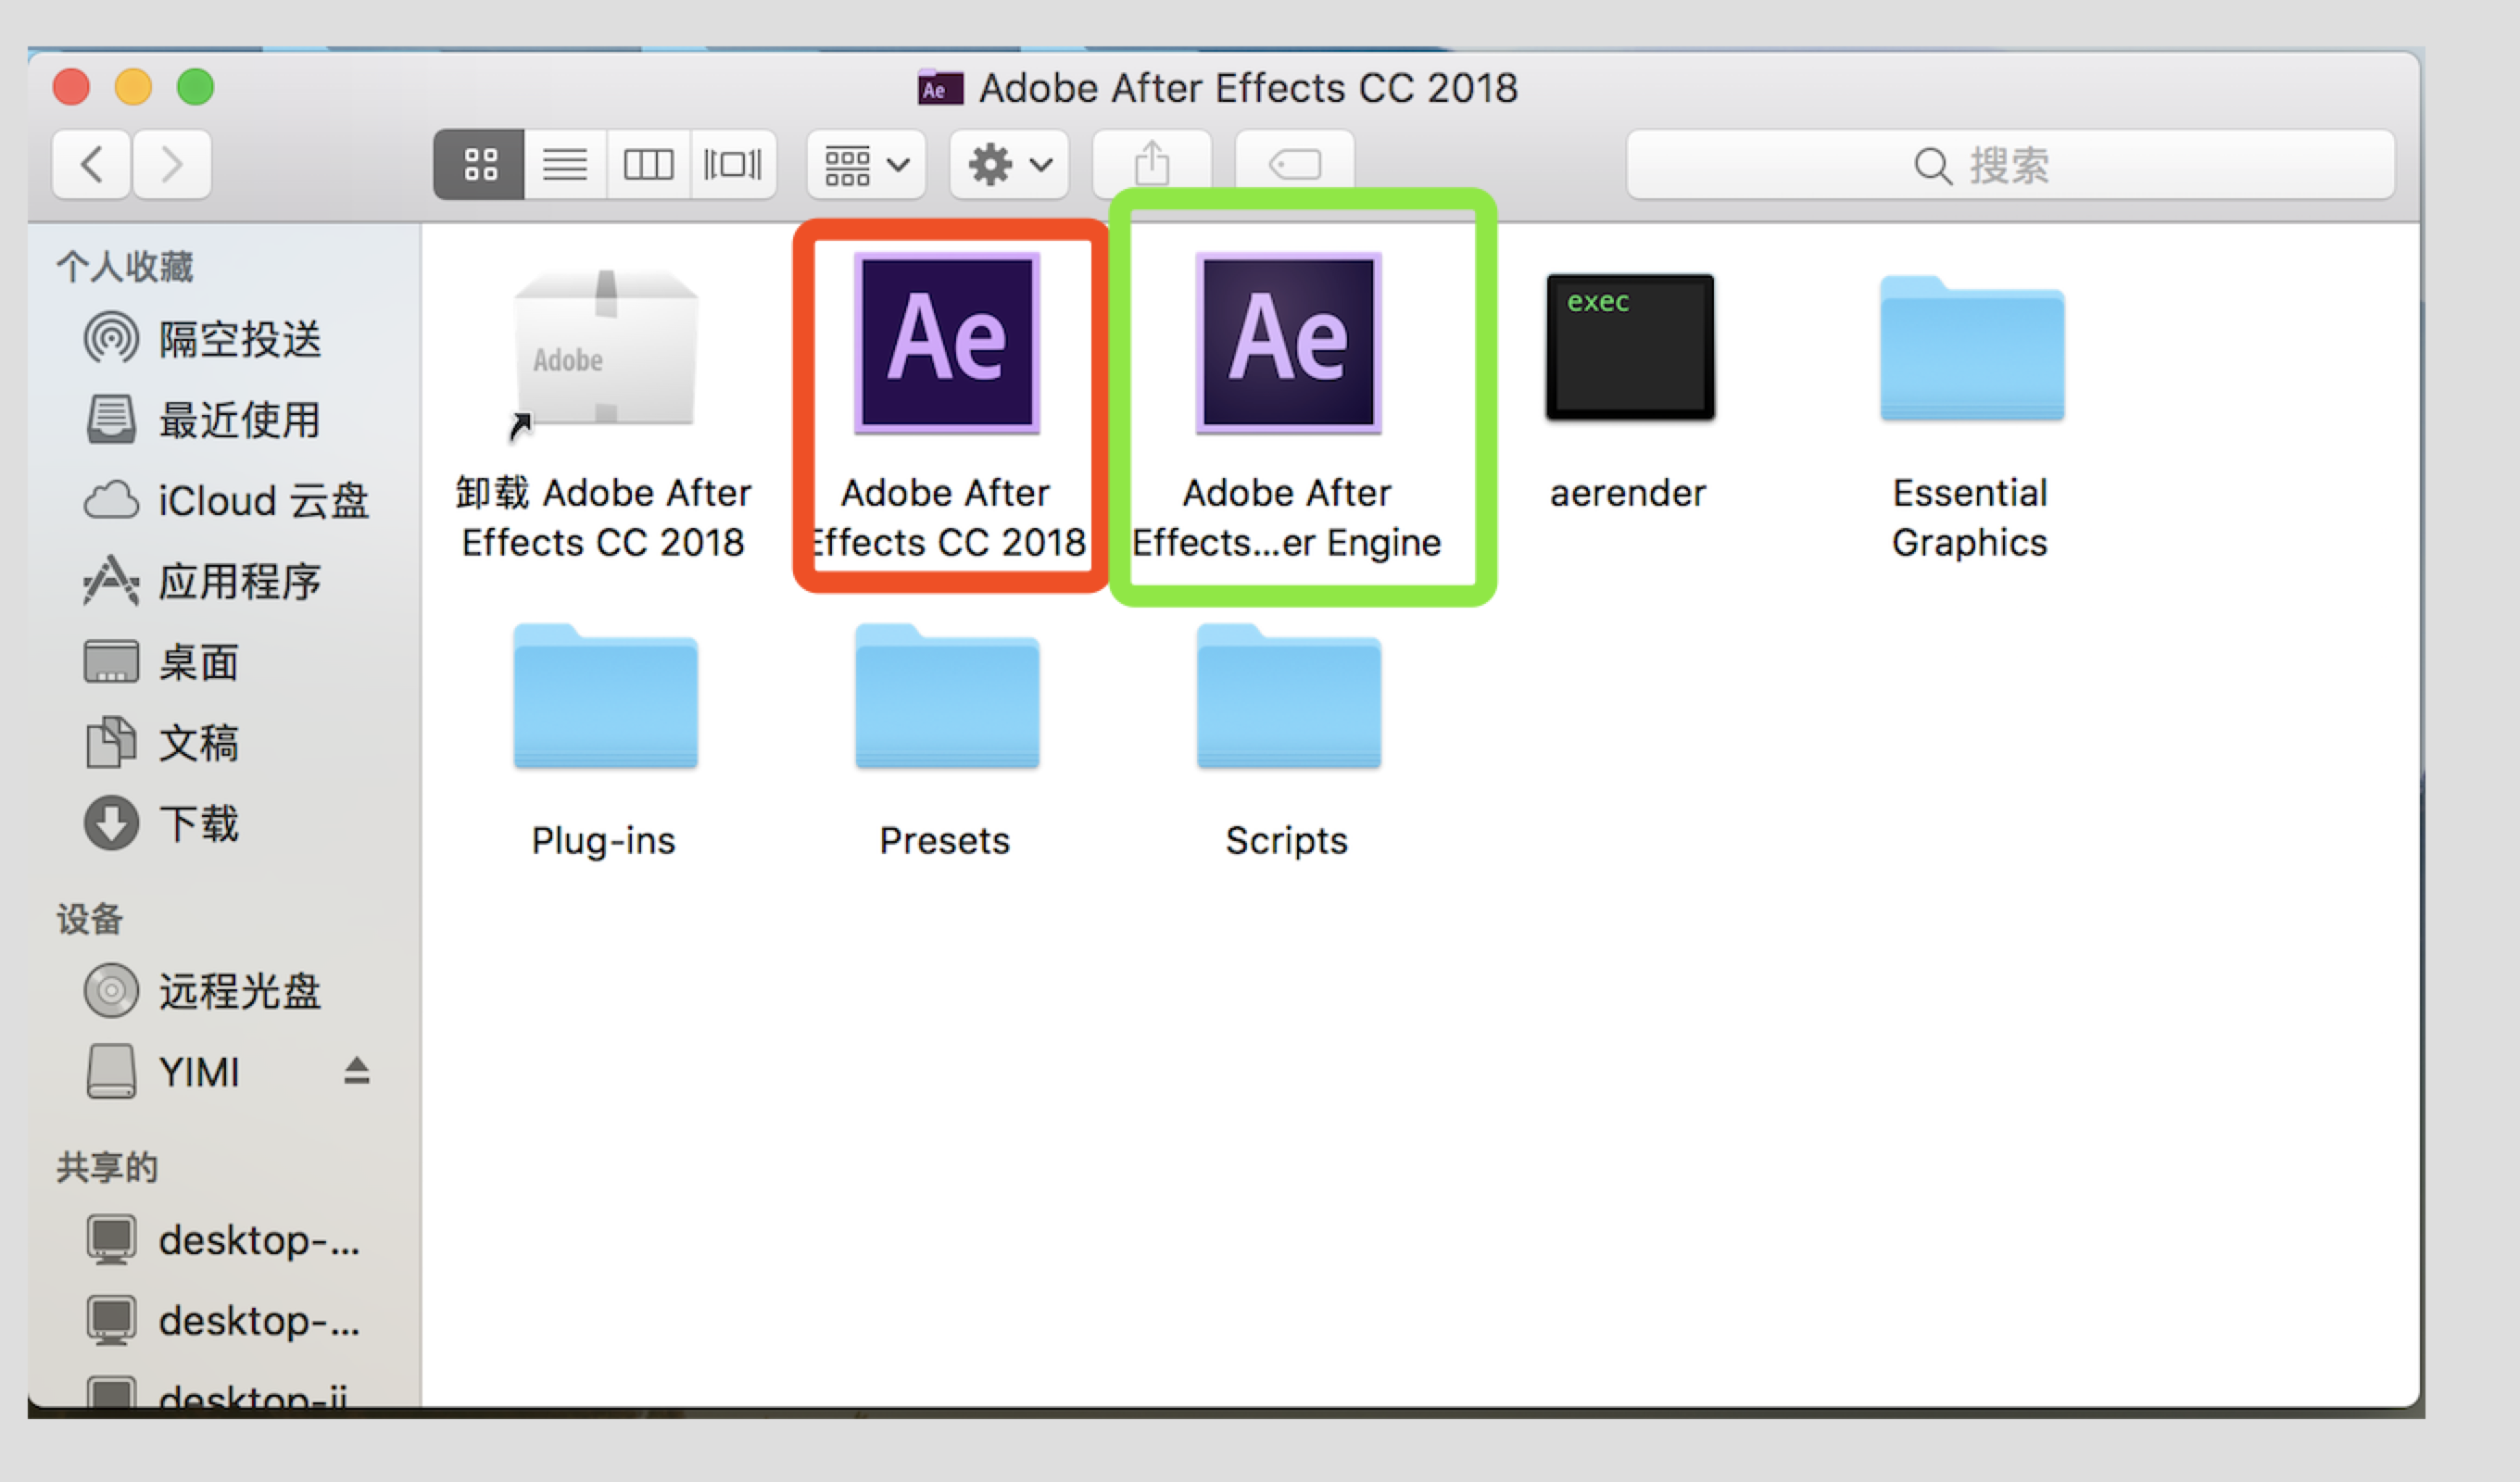Select the YIMI drive in sidebar

[163, 1072]
